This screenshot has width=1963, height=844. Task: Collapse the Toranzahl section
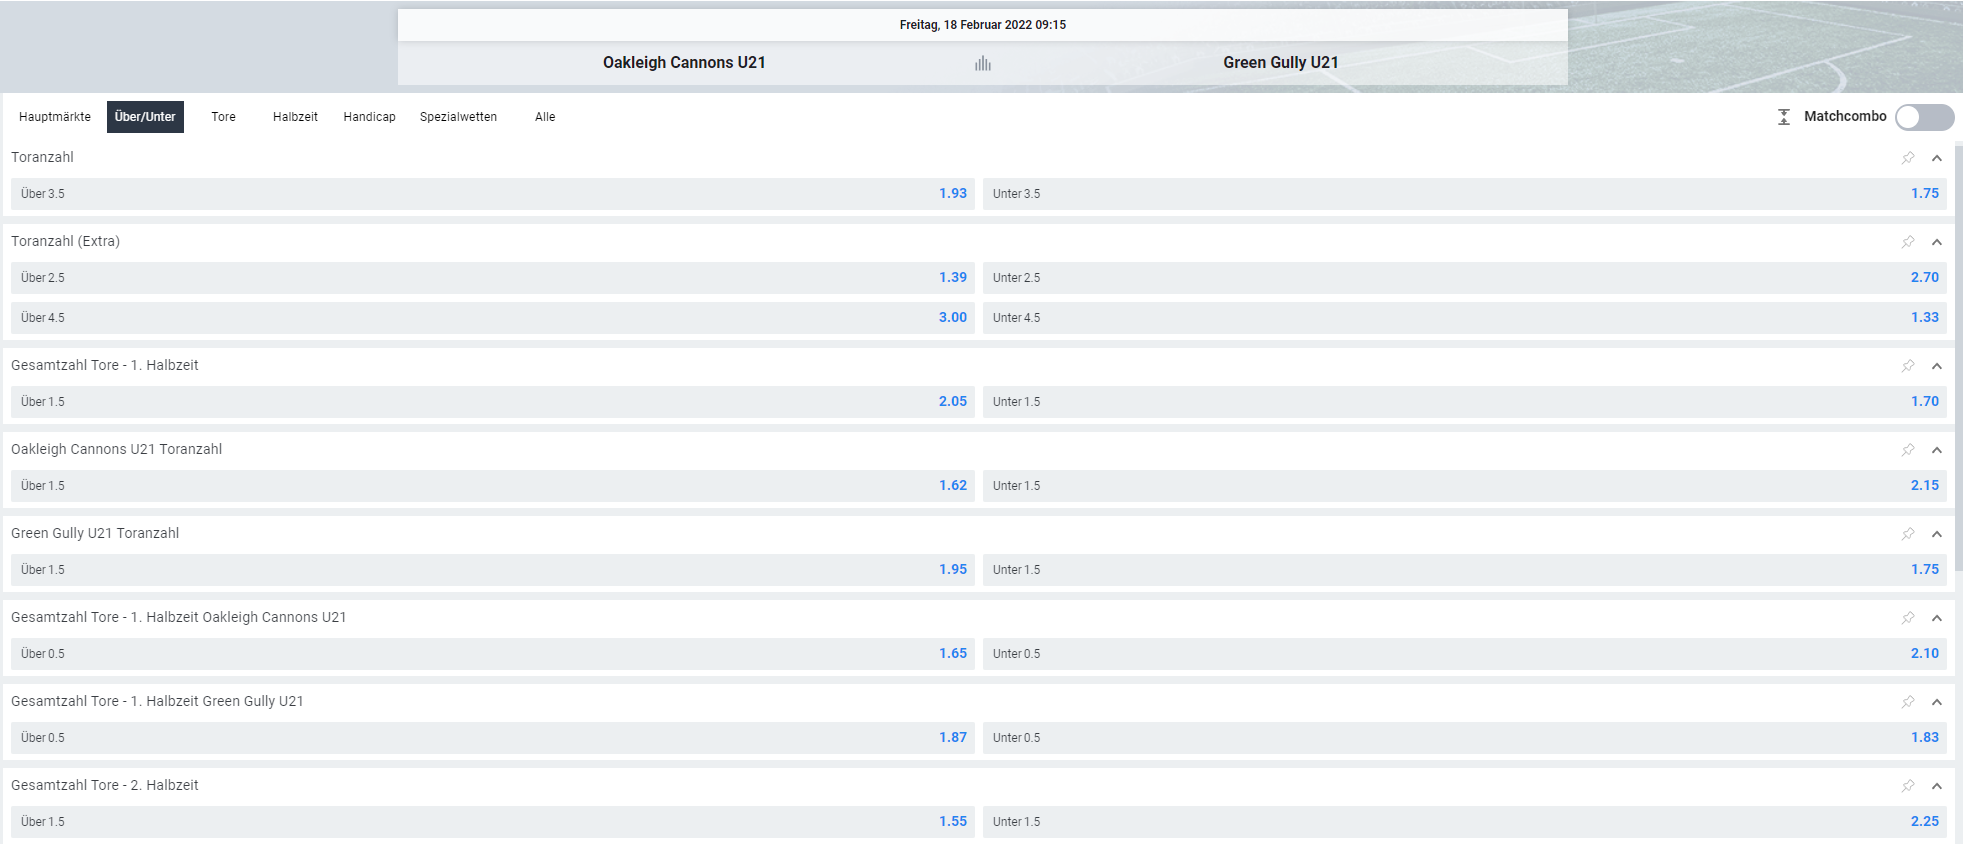tap(1937, 158)
